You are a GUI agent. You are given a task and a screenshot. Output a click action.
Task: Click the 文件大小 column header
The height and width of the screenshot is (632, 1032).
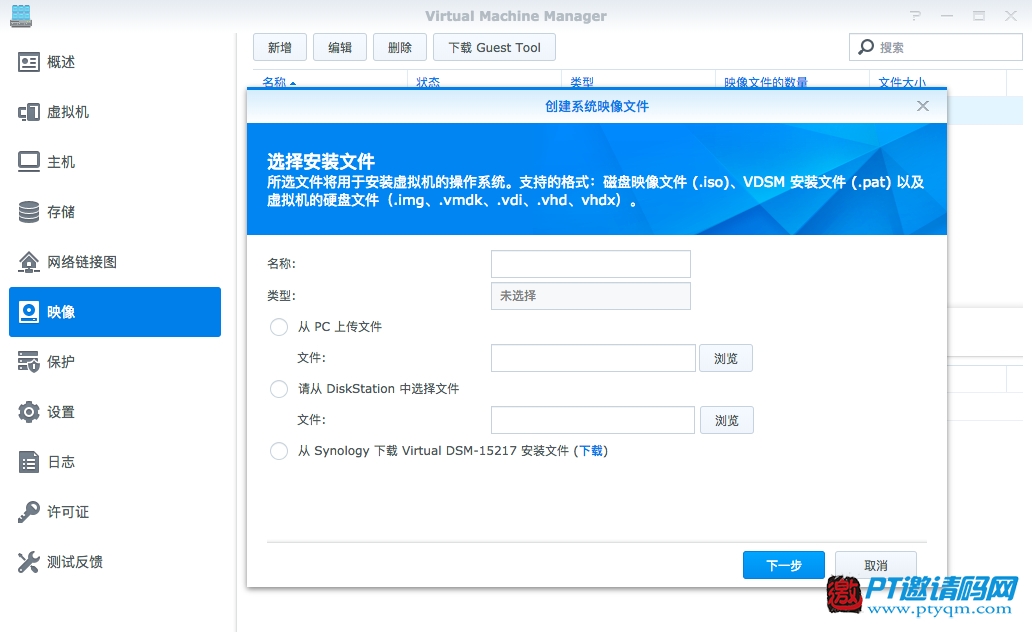[902, 82]
